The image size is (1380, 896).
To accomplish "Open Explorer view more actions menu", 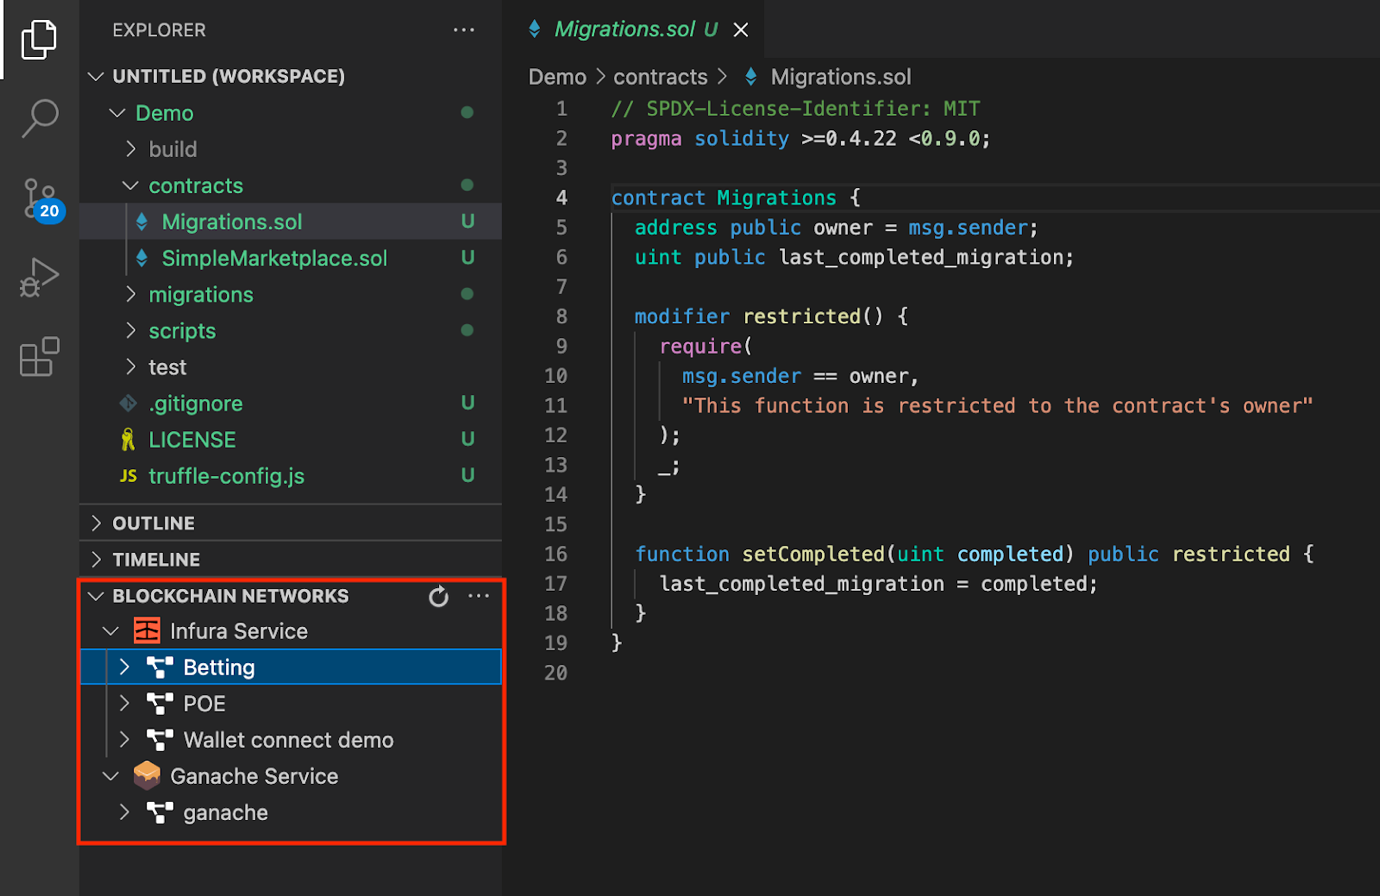I will [x=464, y=30].
